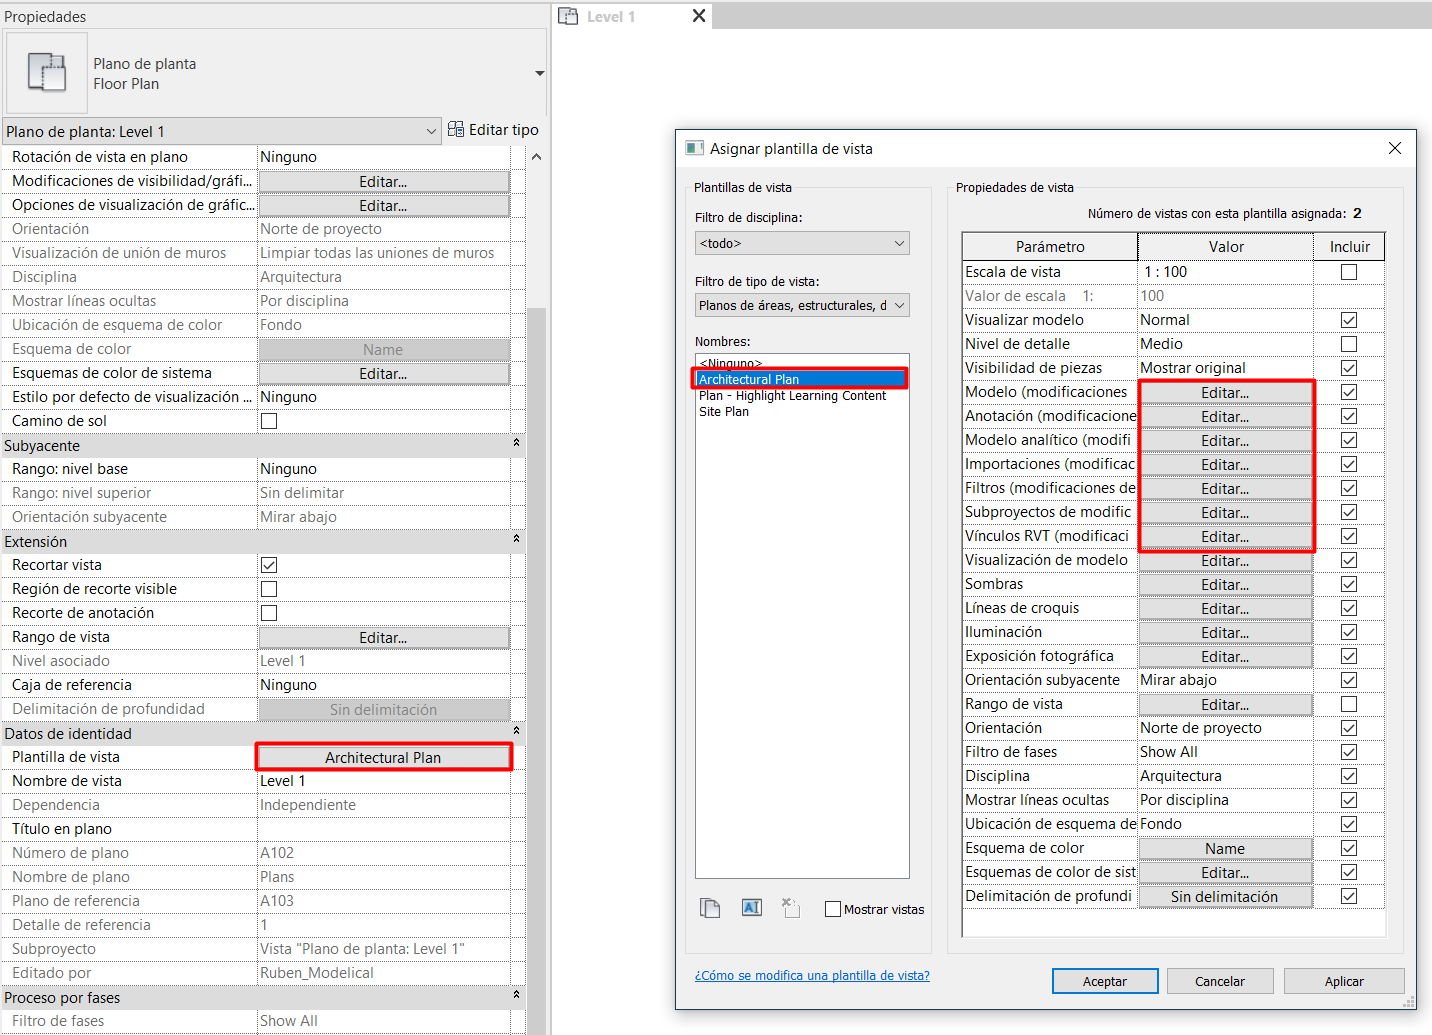The height and width of the screenshot is (1035, 1432).
Task: Check Incluir for Rango de vista in dialog
Action: pos(1349,704)
